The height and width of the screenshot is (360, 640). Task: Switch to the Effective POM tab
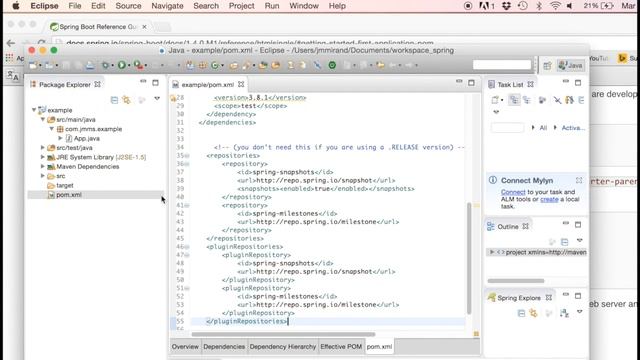click(x=341, y=347)
